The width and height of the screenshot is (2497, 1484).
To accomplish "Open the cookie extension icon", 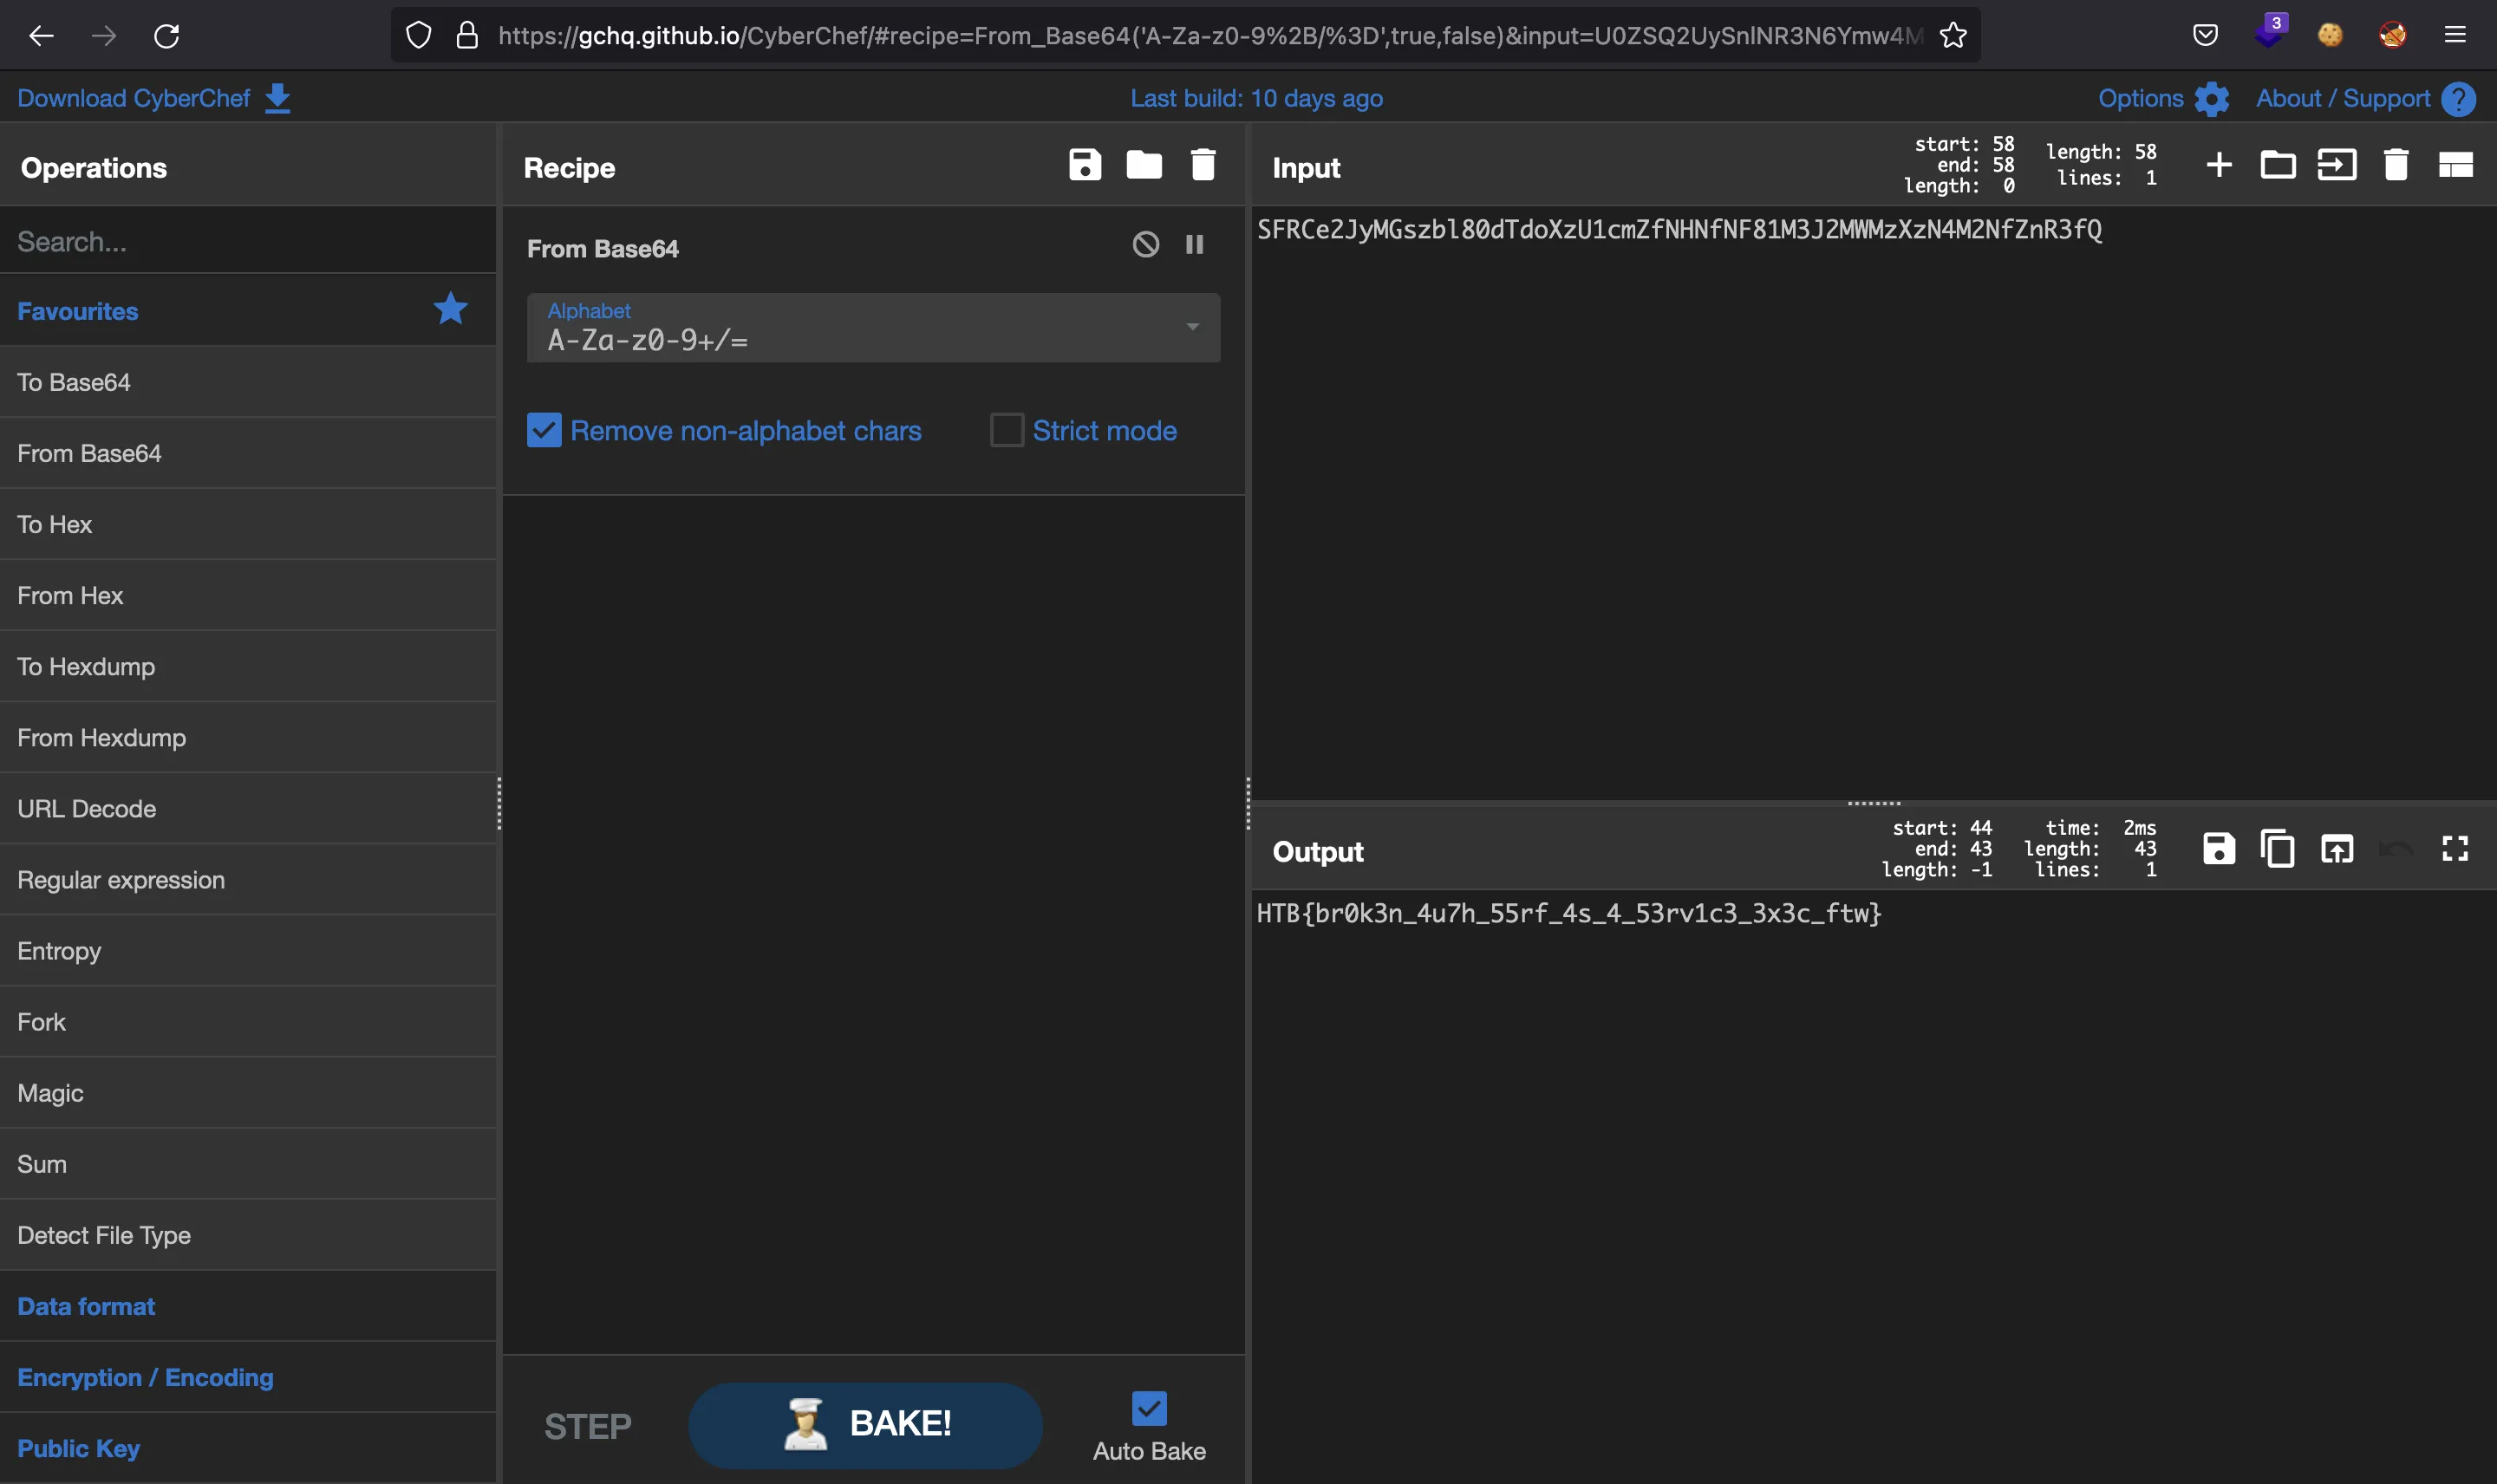I will [x=2330, y=35].
